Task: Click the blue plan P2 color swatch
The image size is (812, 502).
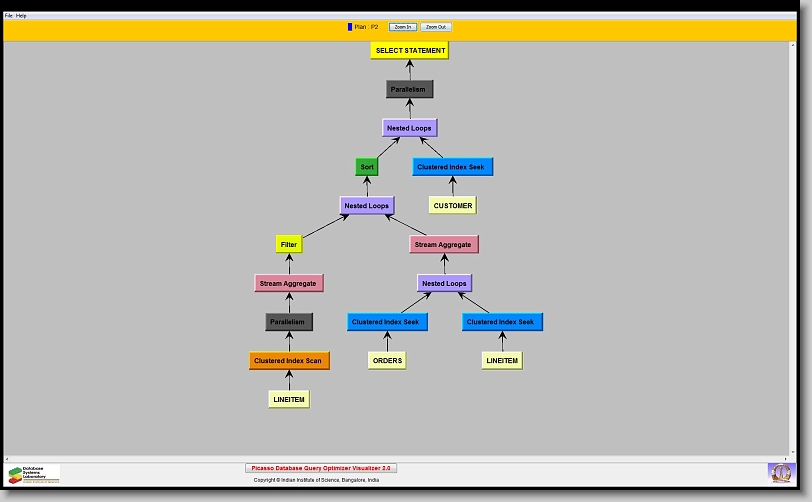Action: tap(350, 27)
